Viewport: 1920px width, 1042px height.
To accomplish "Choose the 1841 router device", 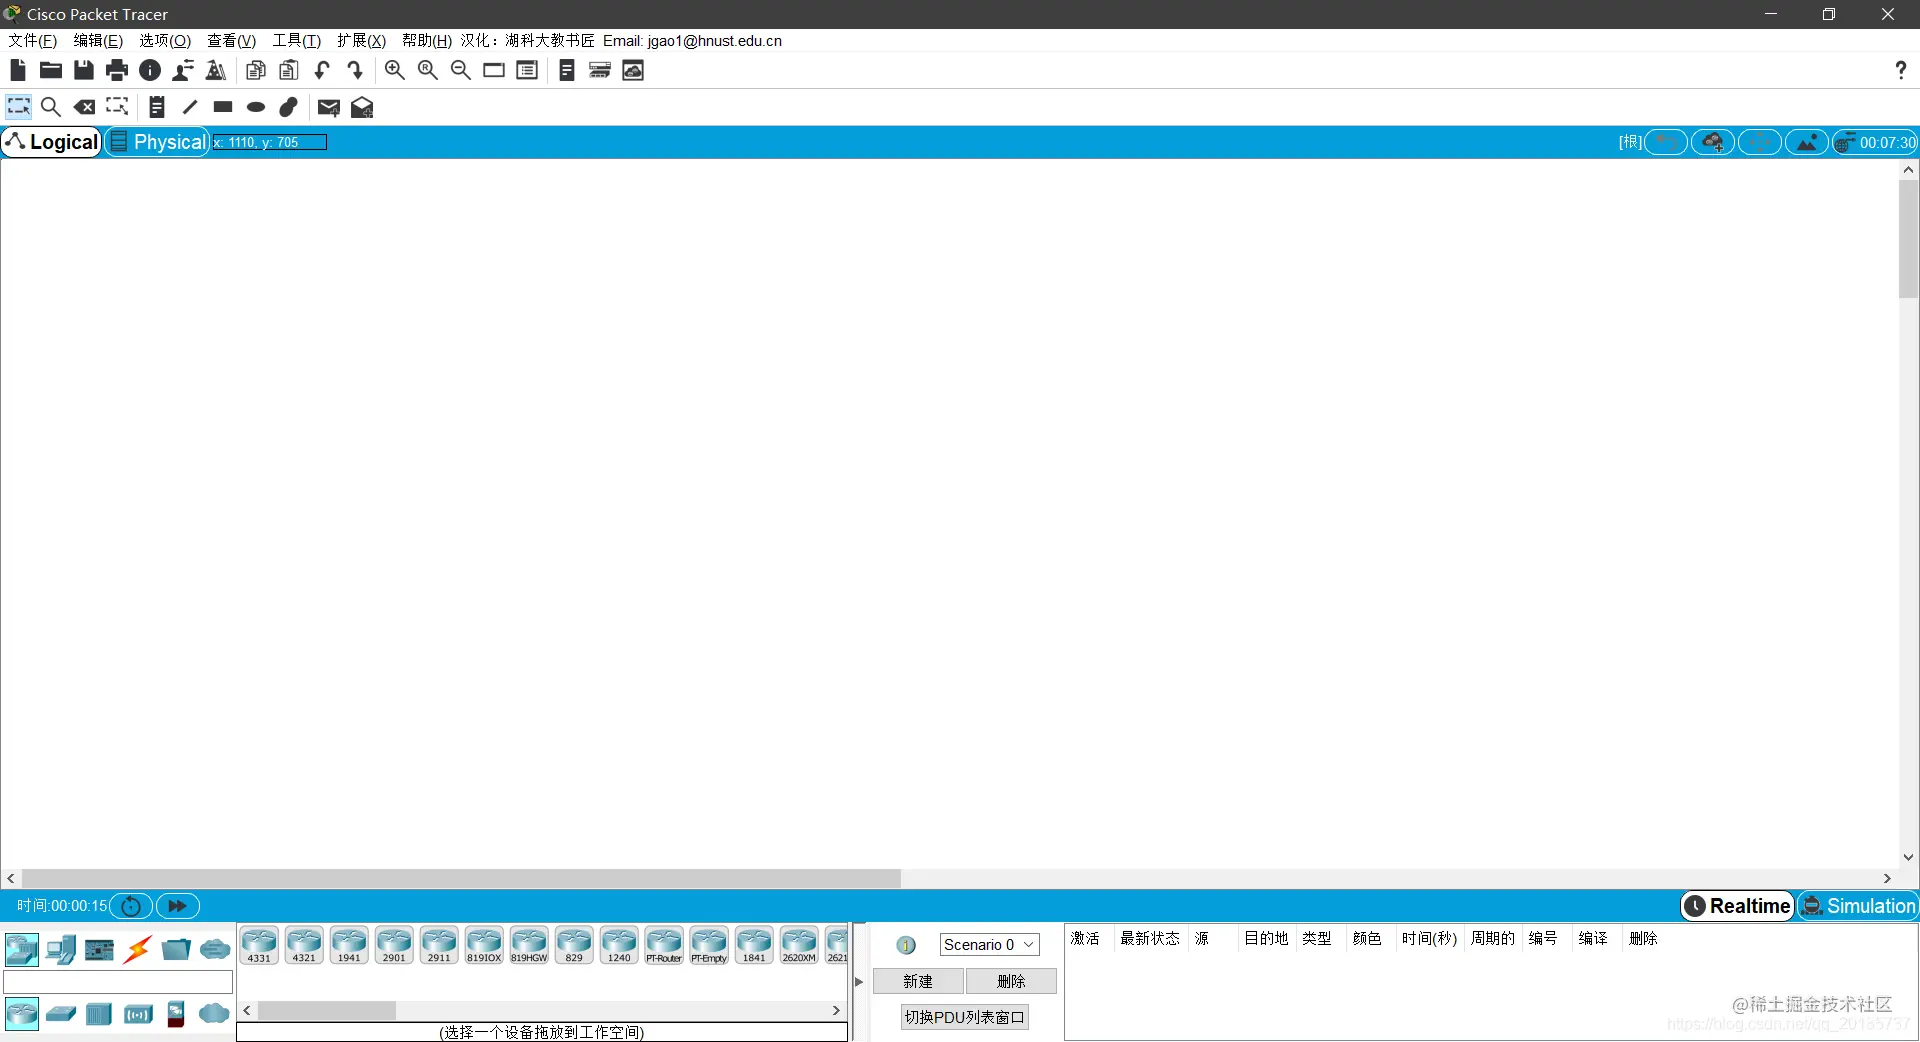I will tap(754, 945).
